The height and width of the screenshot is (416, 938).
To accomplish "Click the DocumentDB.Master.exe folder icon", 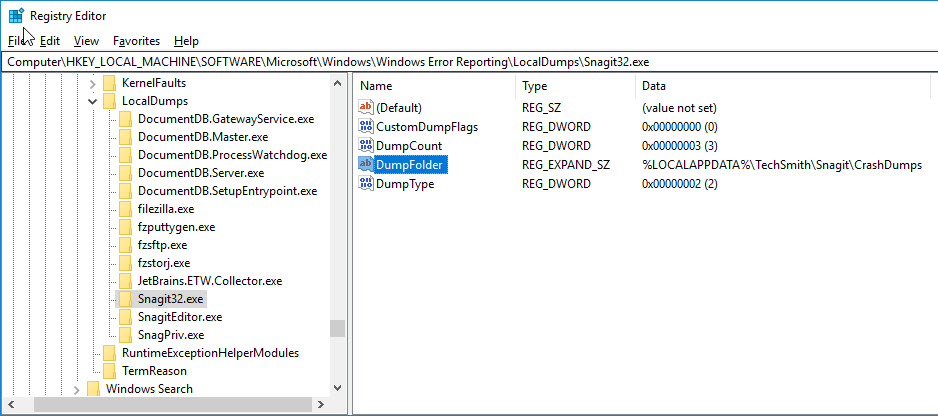I will 125,137.
